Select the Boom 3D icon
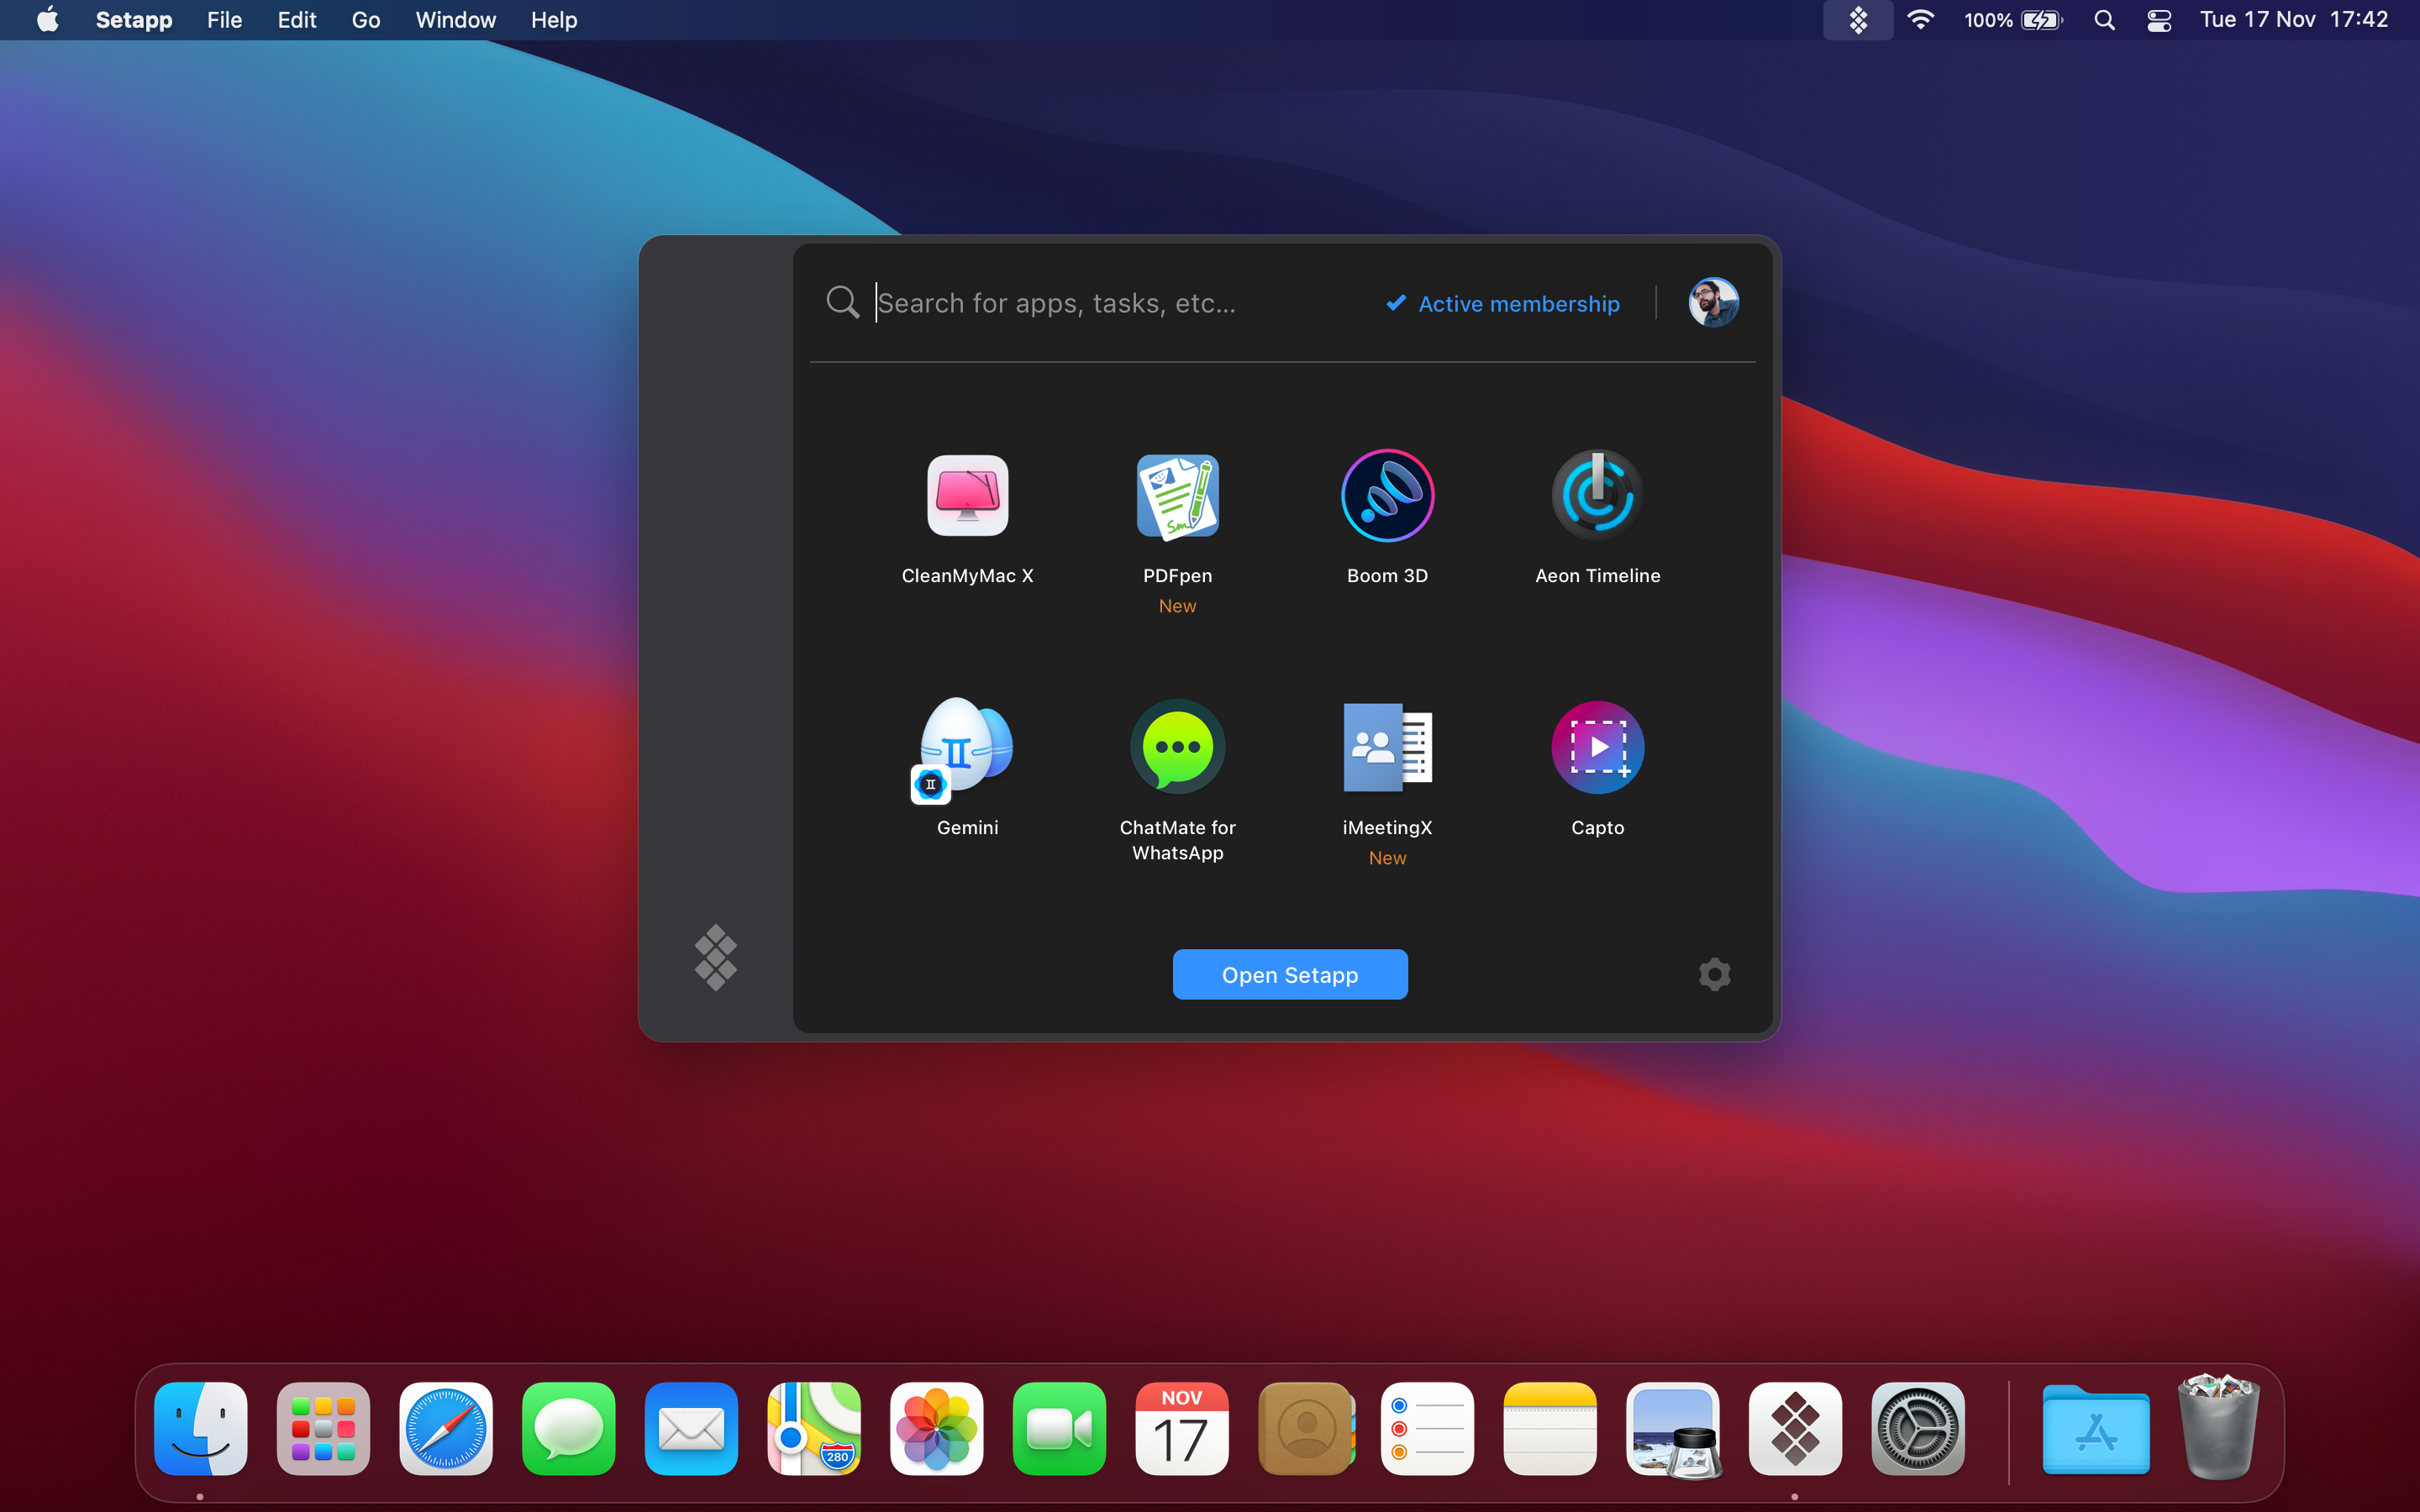Image resolution: width=2420 pixels, height=1512 pixels. tap(1387, 496)
